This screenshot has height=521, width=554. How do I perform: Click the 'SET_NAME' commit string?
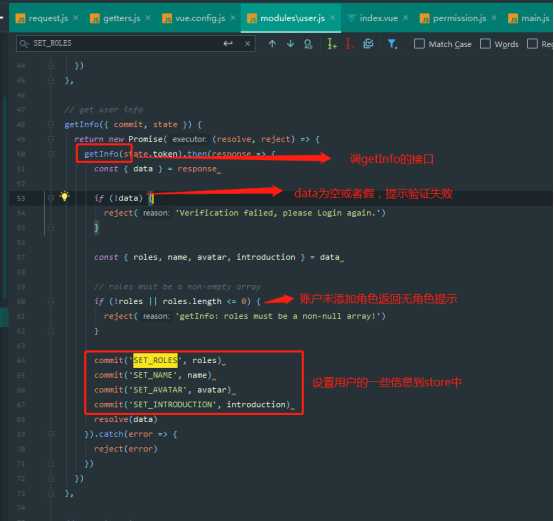pyautogui.click(x=153, y=375)
